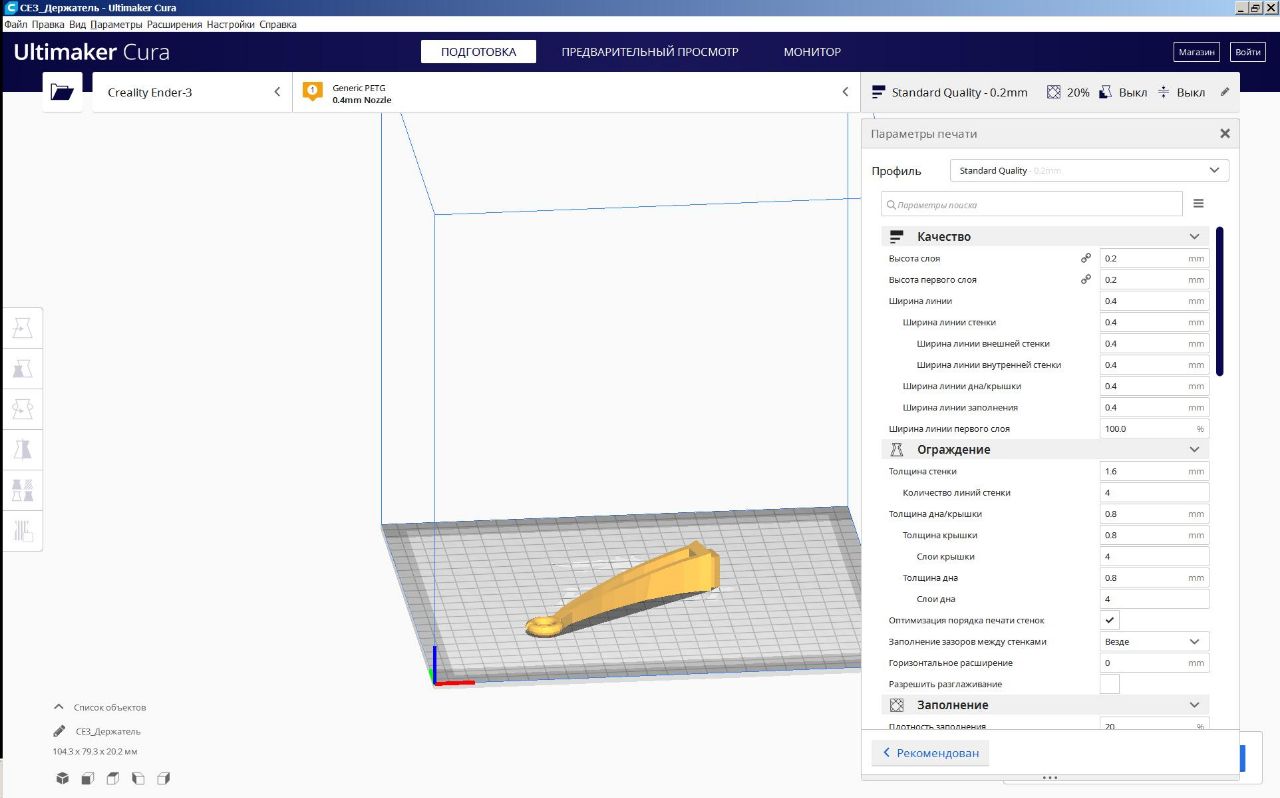Viewport: 1280px width, 798px height.
Task: Switch to left side view cube icon
Action: (x=138, y=778)
